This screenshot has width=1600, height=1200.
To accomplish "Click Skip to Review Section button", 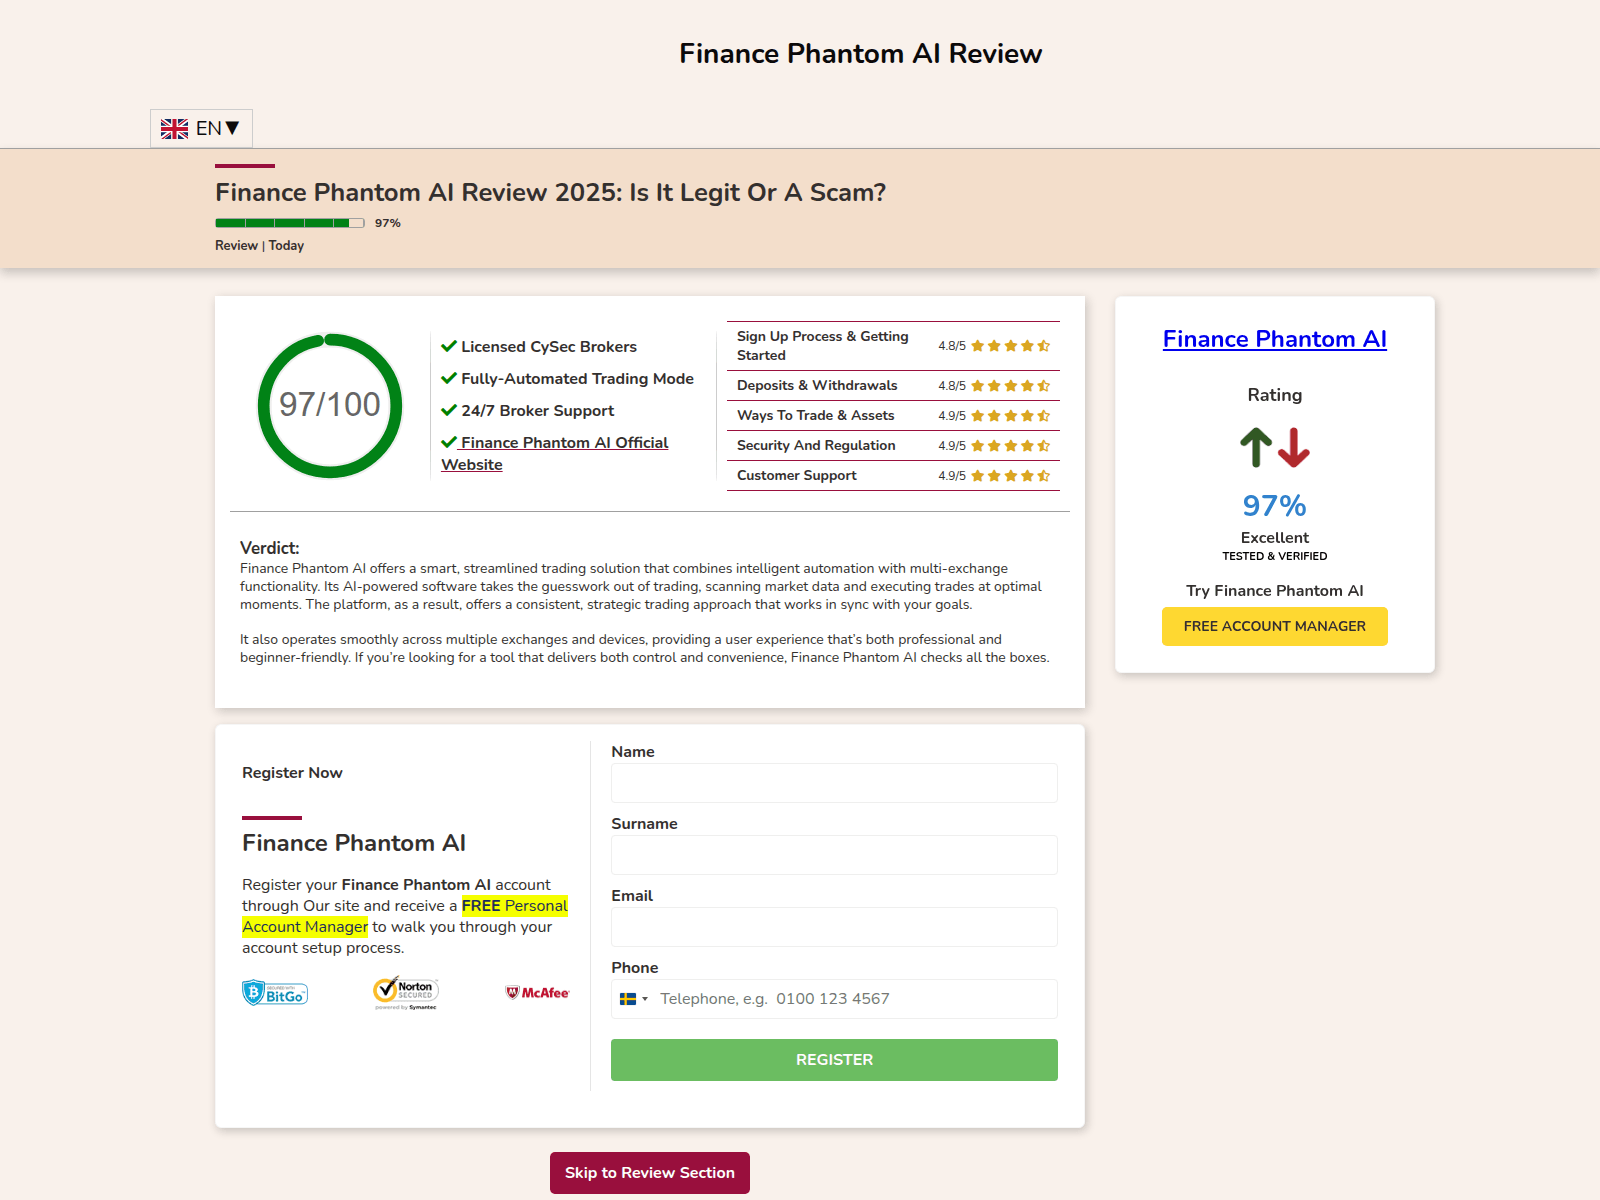I will coord(650,1173).
